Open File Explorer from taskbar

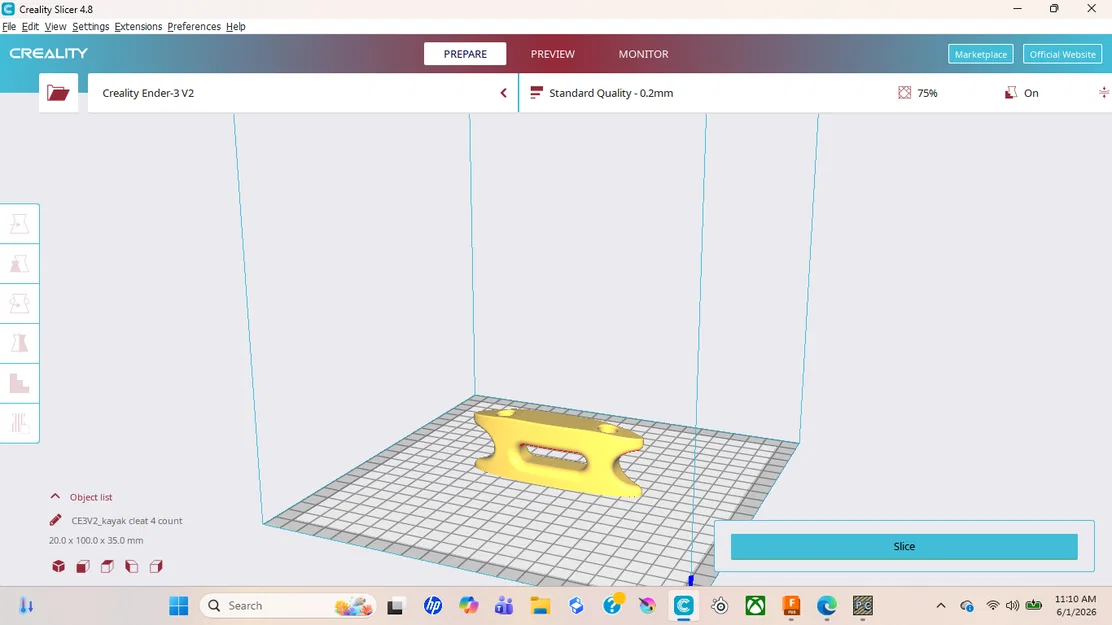(540, 606)
